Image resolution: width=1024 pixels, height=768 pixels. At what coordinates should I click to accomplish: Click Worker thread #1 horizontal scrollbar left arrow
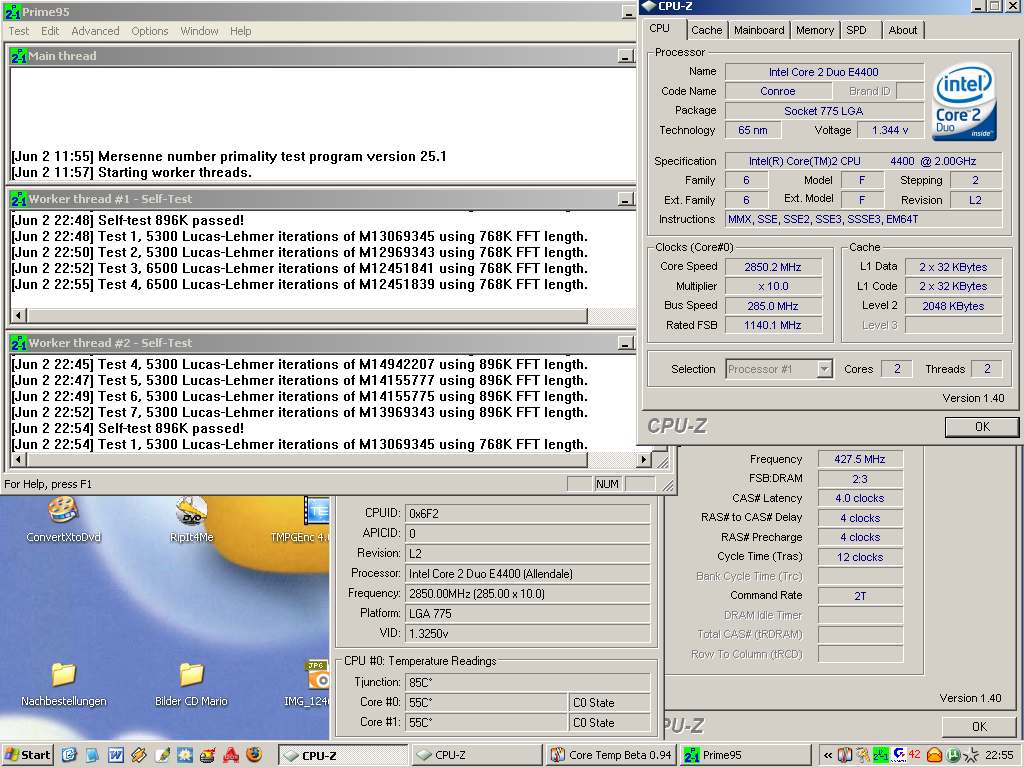pos(18,316)
